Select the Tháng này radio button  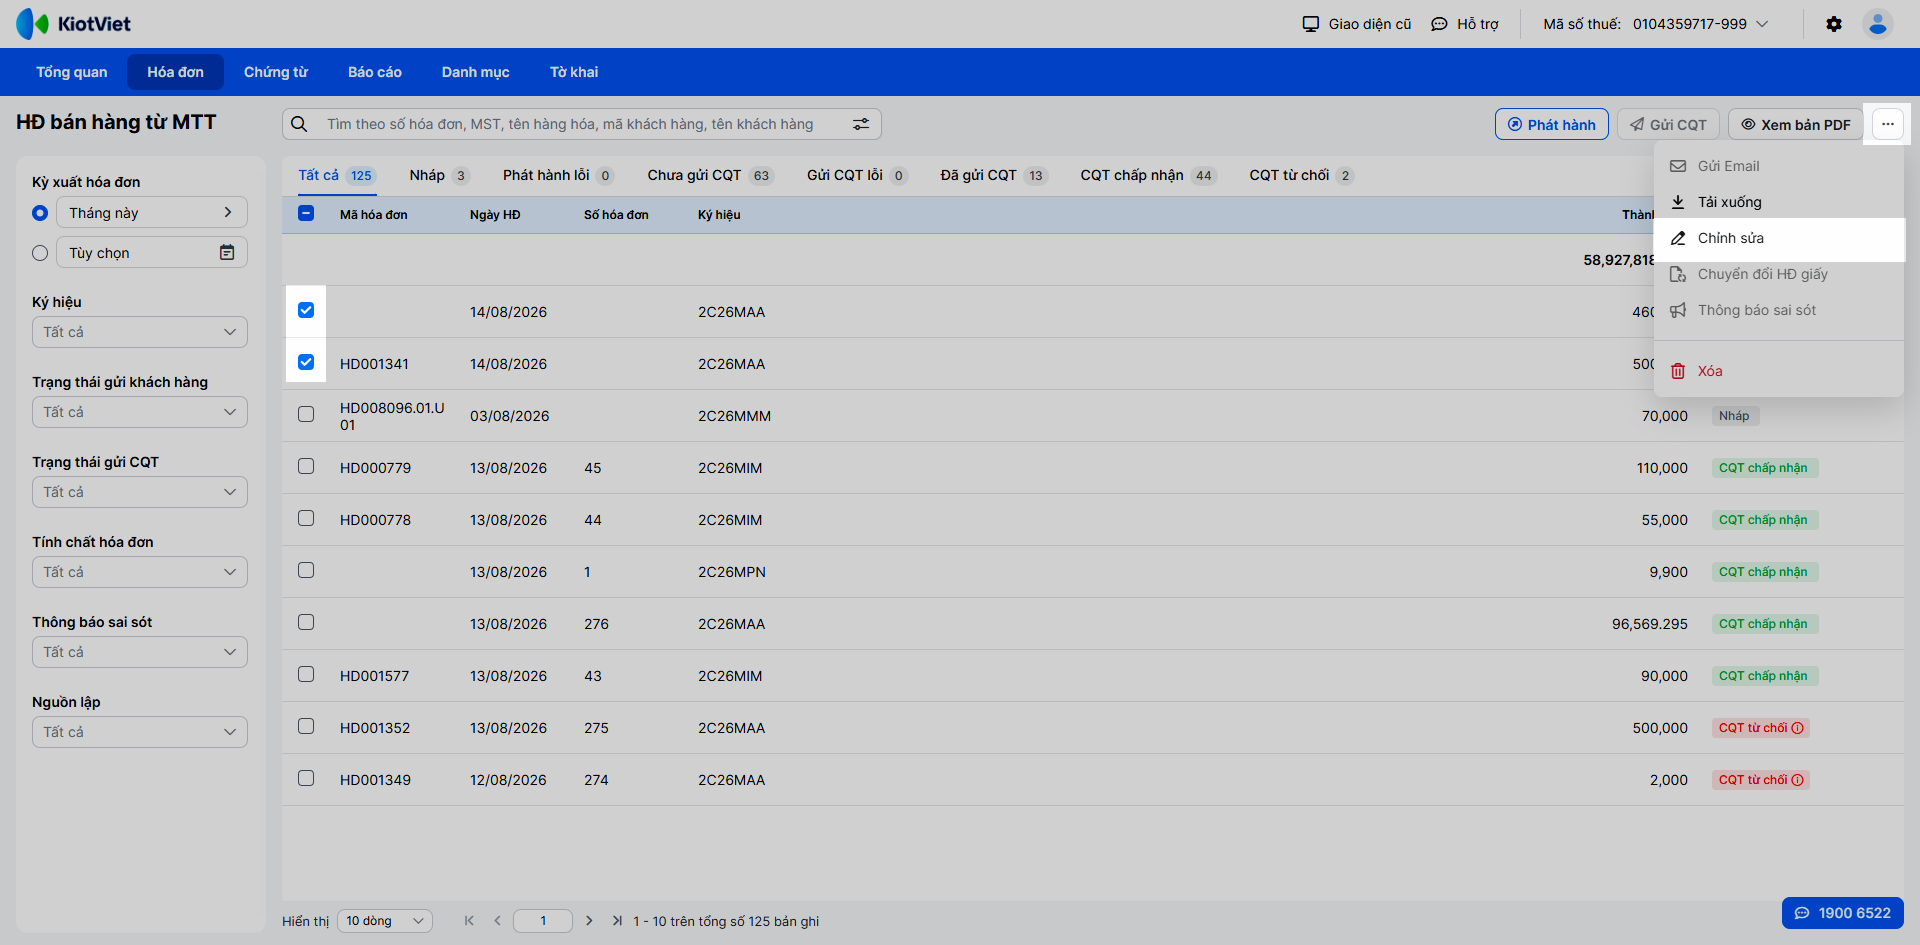[40, 213]
